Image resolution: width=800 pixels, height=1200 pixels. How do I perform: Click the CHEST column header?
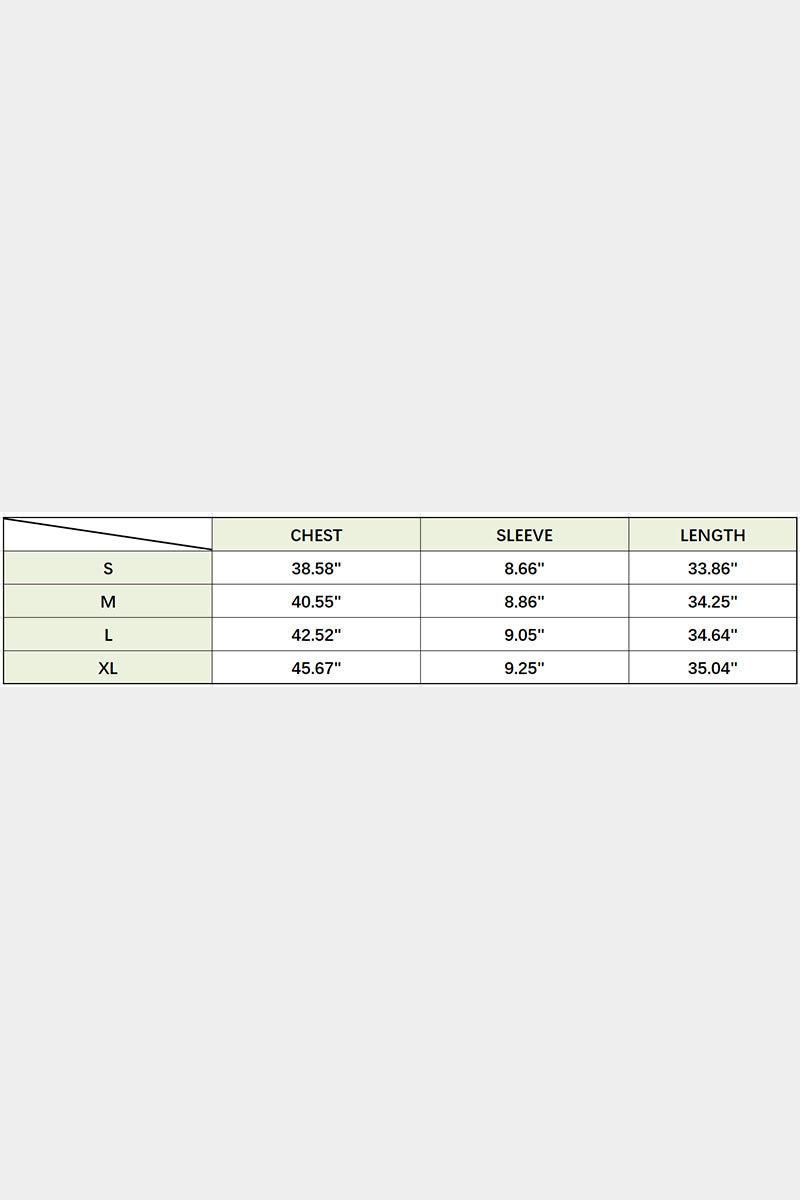click(316, 535)
